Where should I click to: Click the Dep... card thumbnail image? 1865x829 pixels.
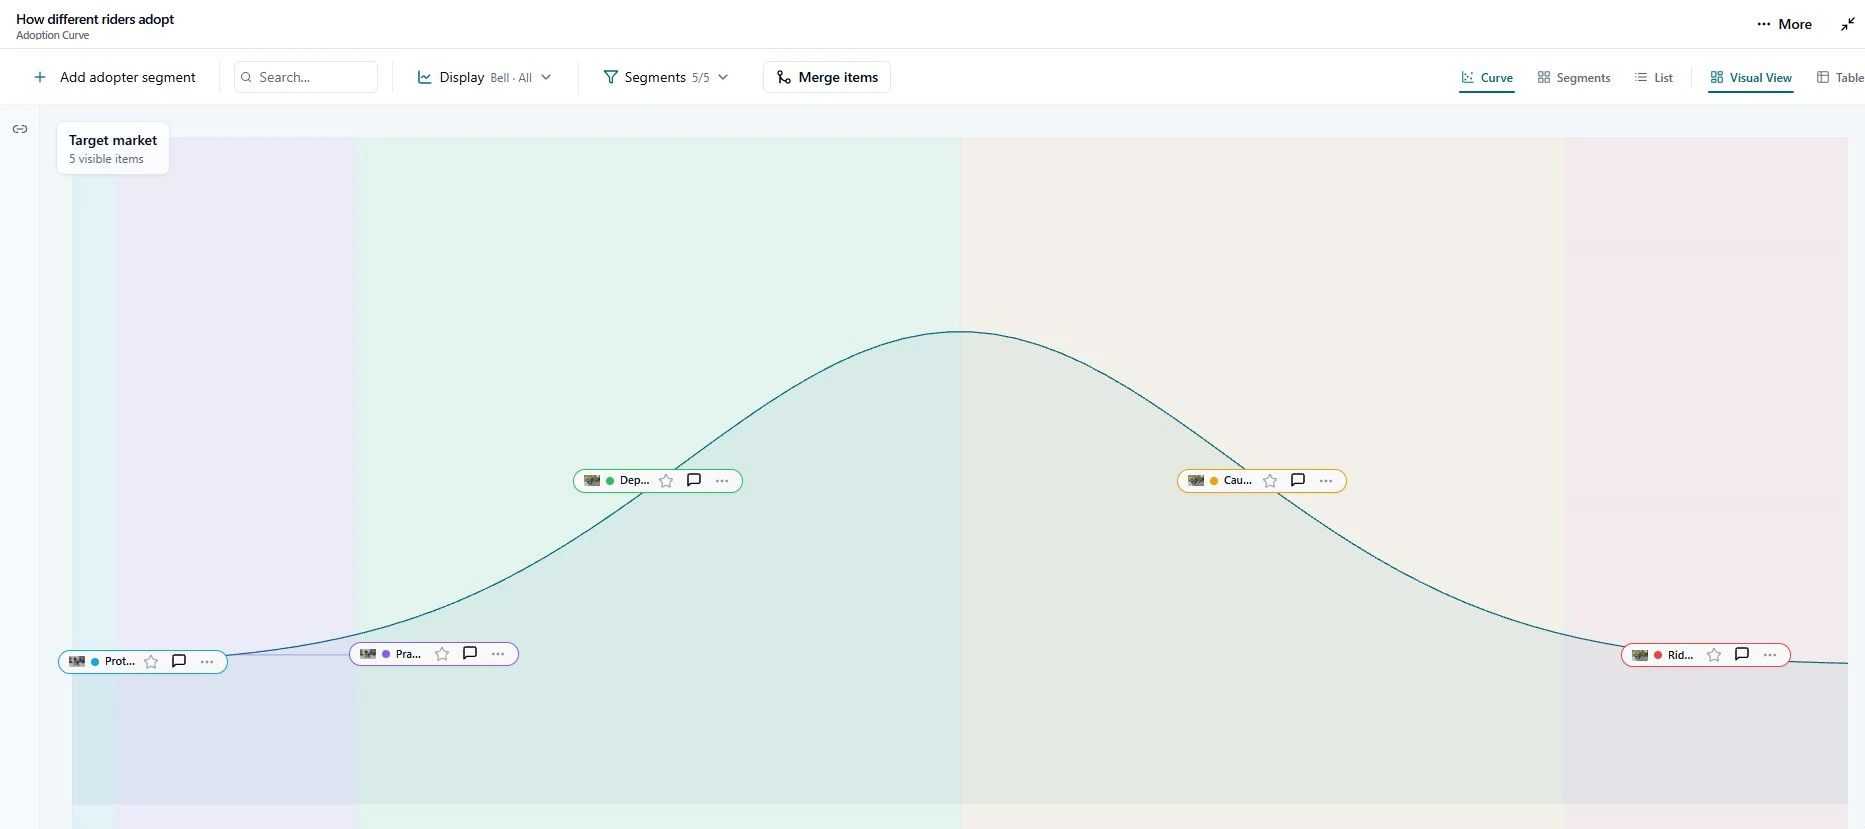pos(592,481)
